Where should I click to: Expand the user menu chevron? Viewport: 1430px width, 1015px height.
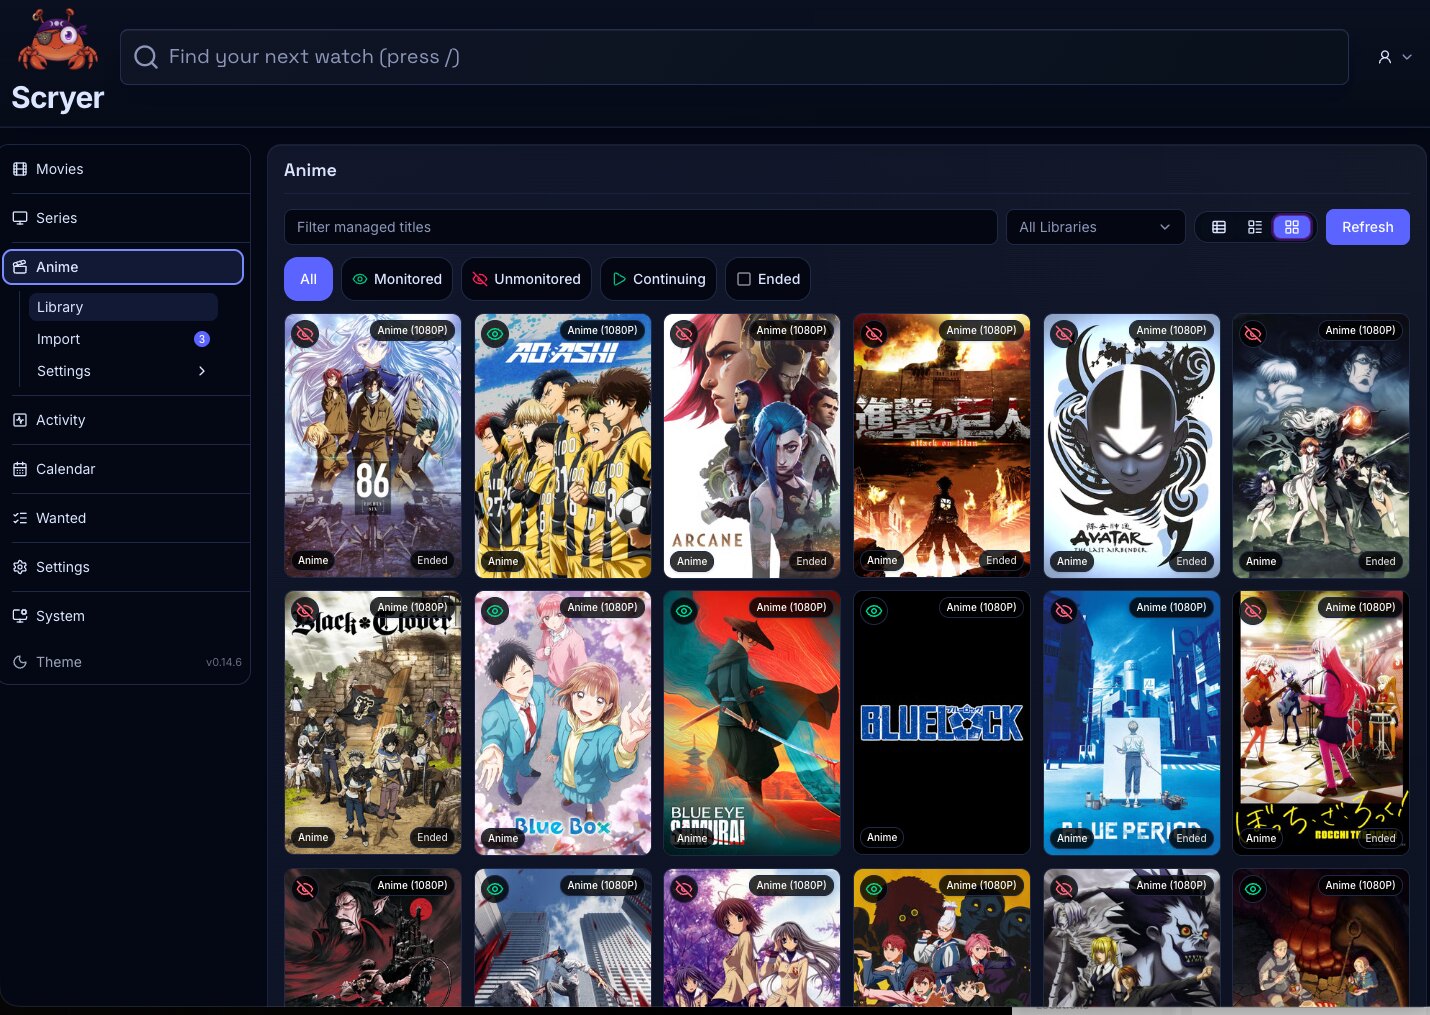pyautogui.click(x=1407, y=57)
